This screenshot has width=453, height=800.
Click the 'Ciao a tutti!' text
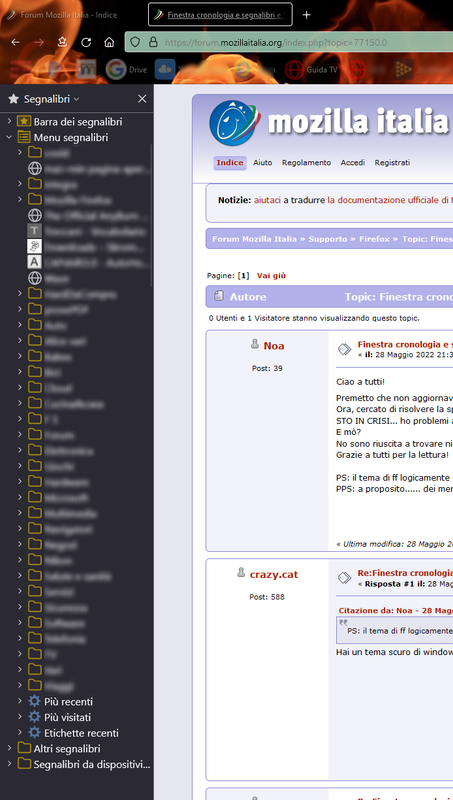361,382
